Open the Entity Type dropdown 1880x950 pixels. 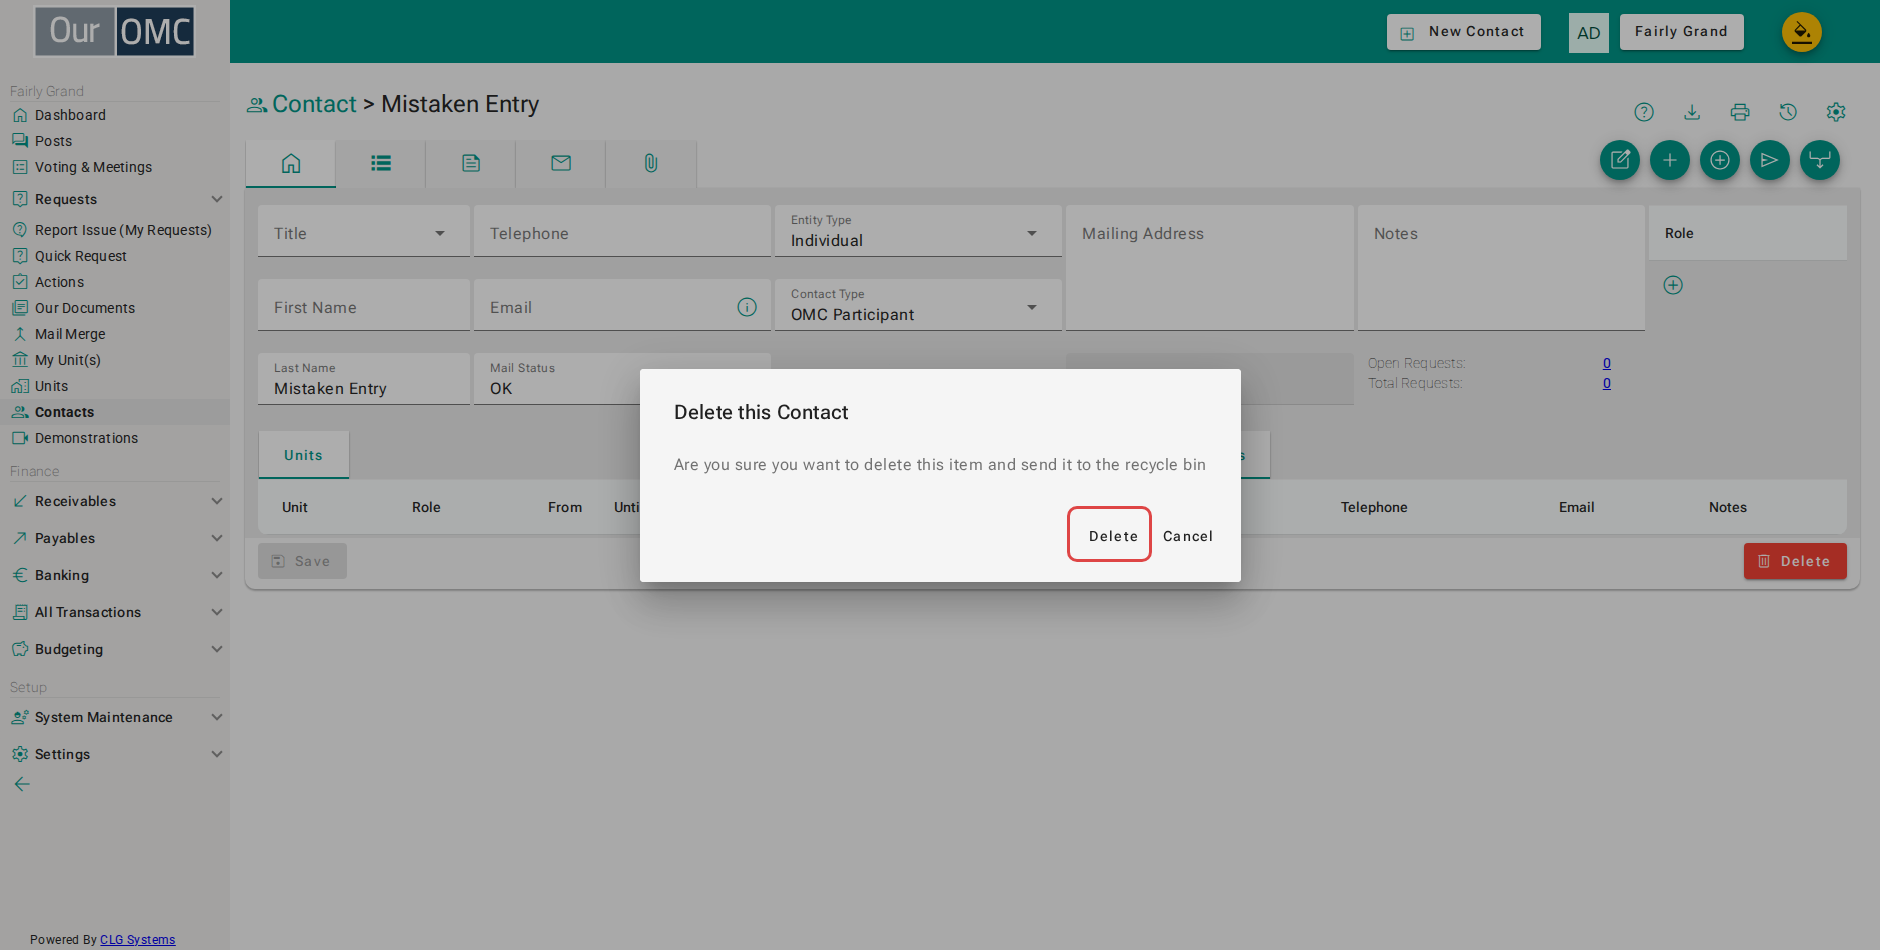click(918, 232)
